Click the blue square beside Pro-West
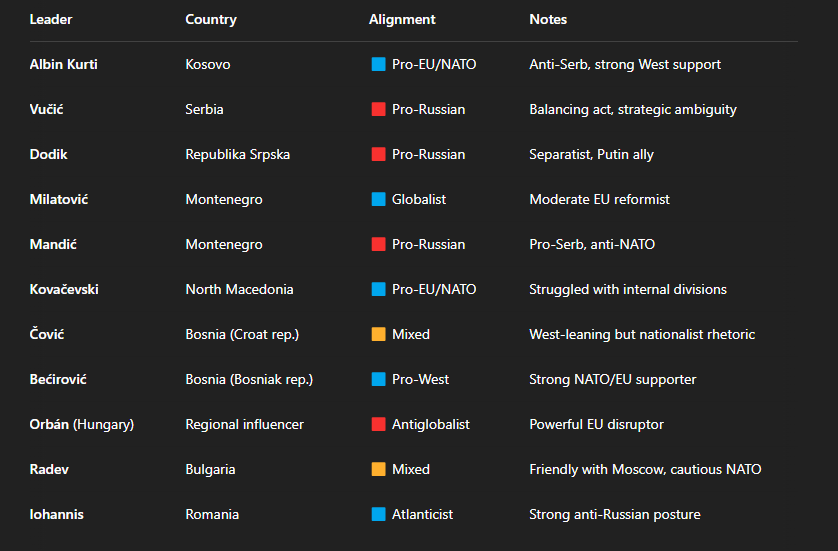838x551 pixels. pyautogui.click(x=378, y=379)
